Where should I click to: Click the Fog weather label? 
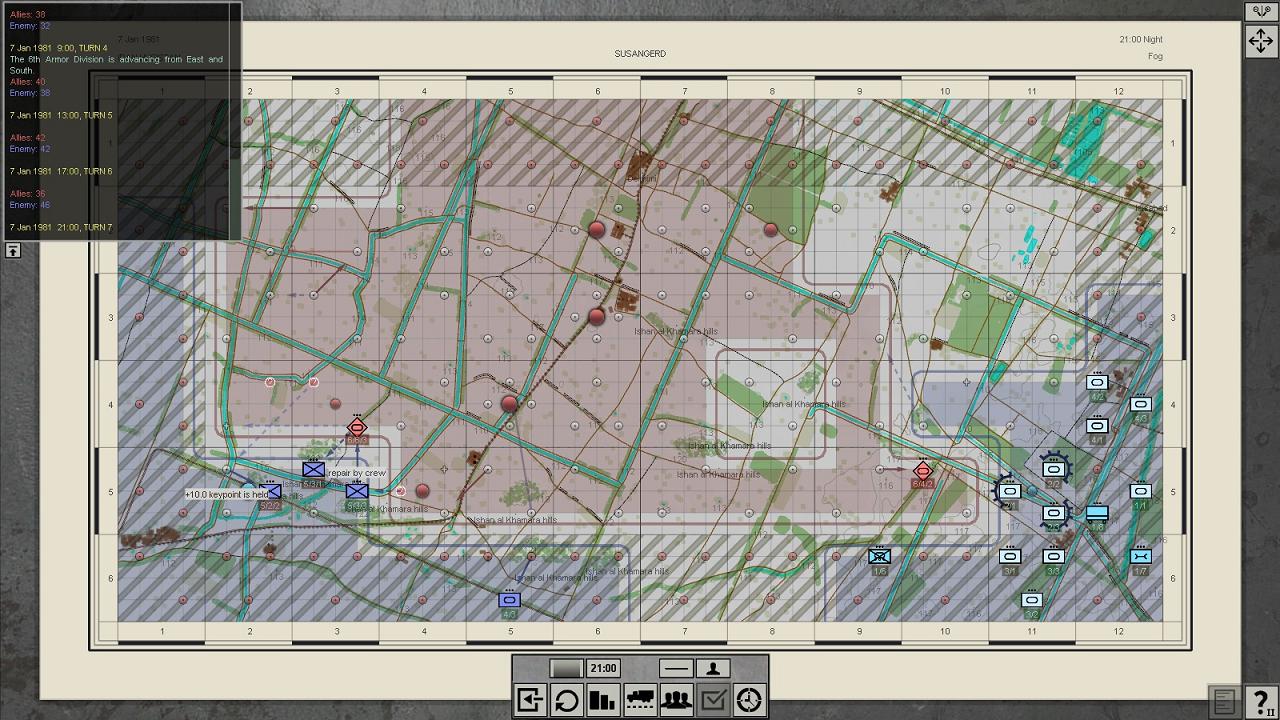tap(1155, 57)
